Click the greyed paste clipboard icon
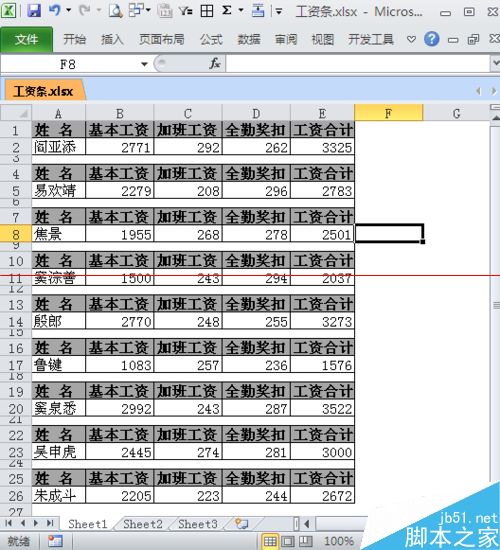This screenshot has width=500, height=550. [165, 11]
